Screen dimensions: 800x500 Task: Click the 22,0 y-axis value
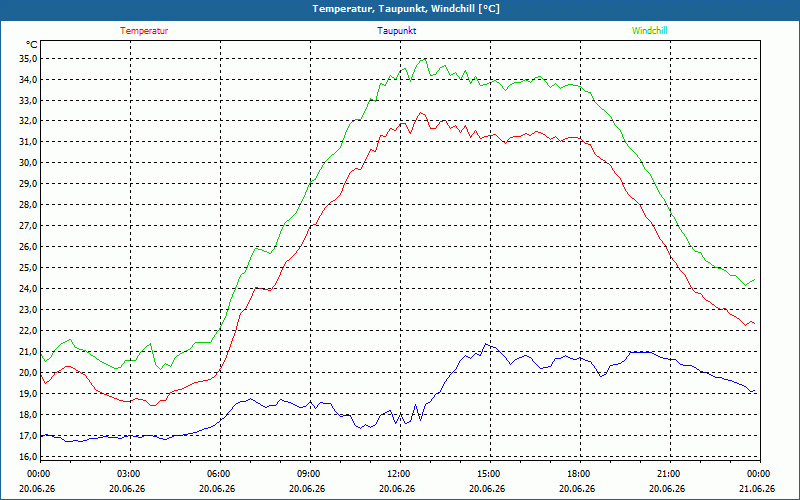(28, 331)
